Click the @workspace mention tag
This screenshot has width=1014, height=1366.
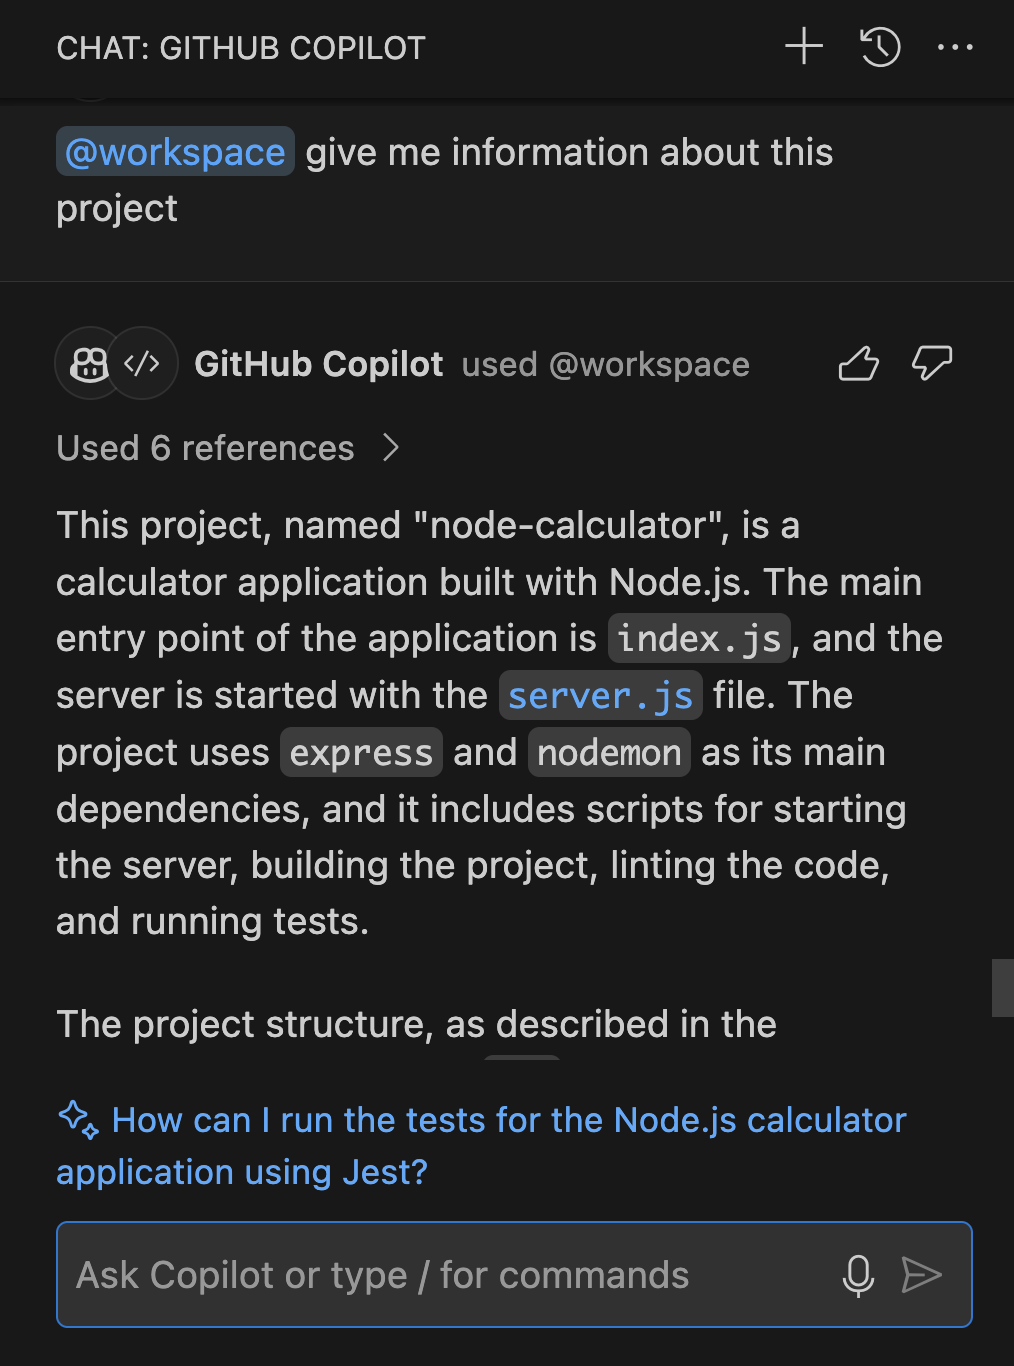175,152
